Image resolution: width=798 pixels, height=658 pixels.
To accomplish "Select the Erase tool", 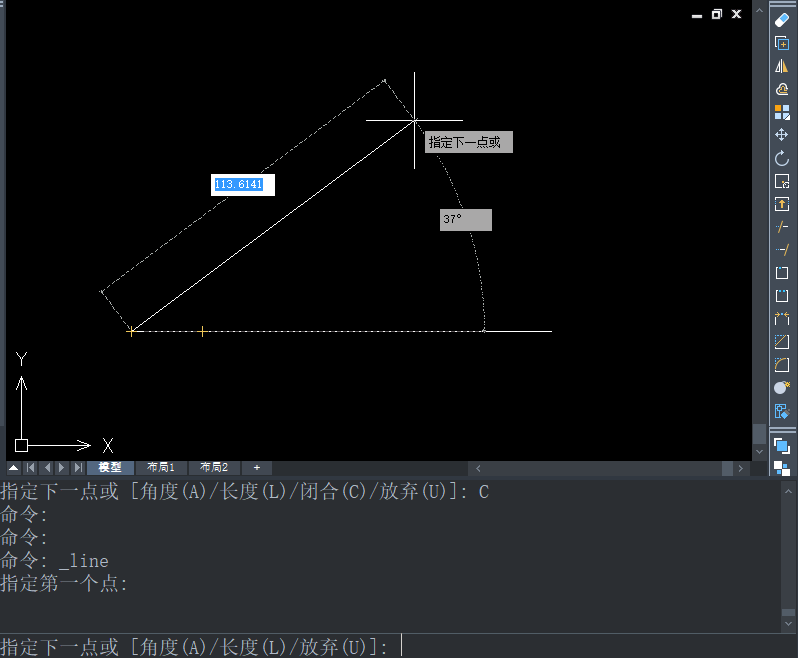I will [782, 20].
